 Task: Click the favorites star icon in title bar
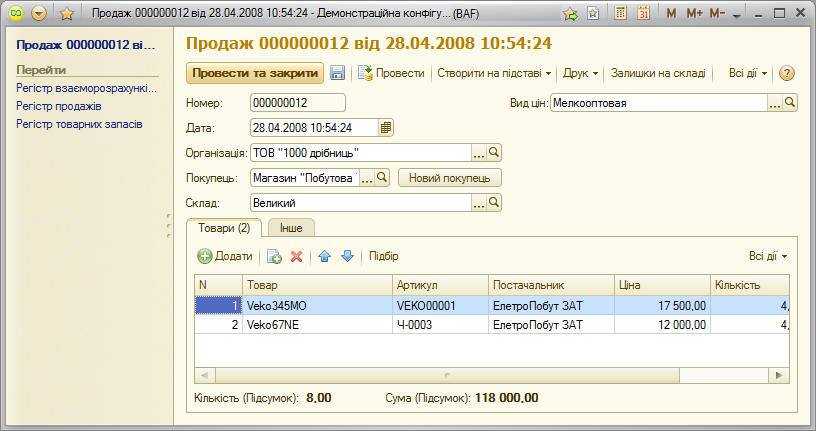(67, 14)
